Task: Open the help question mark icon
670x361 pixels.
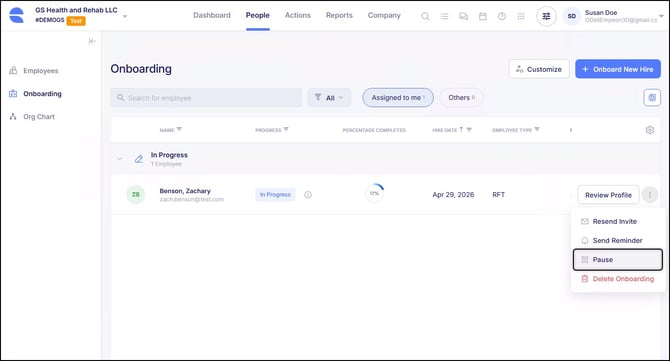Action: tap(502, 16)
